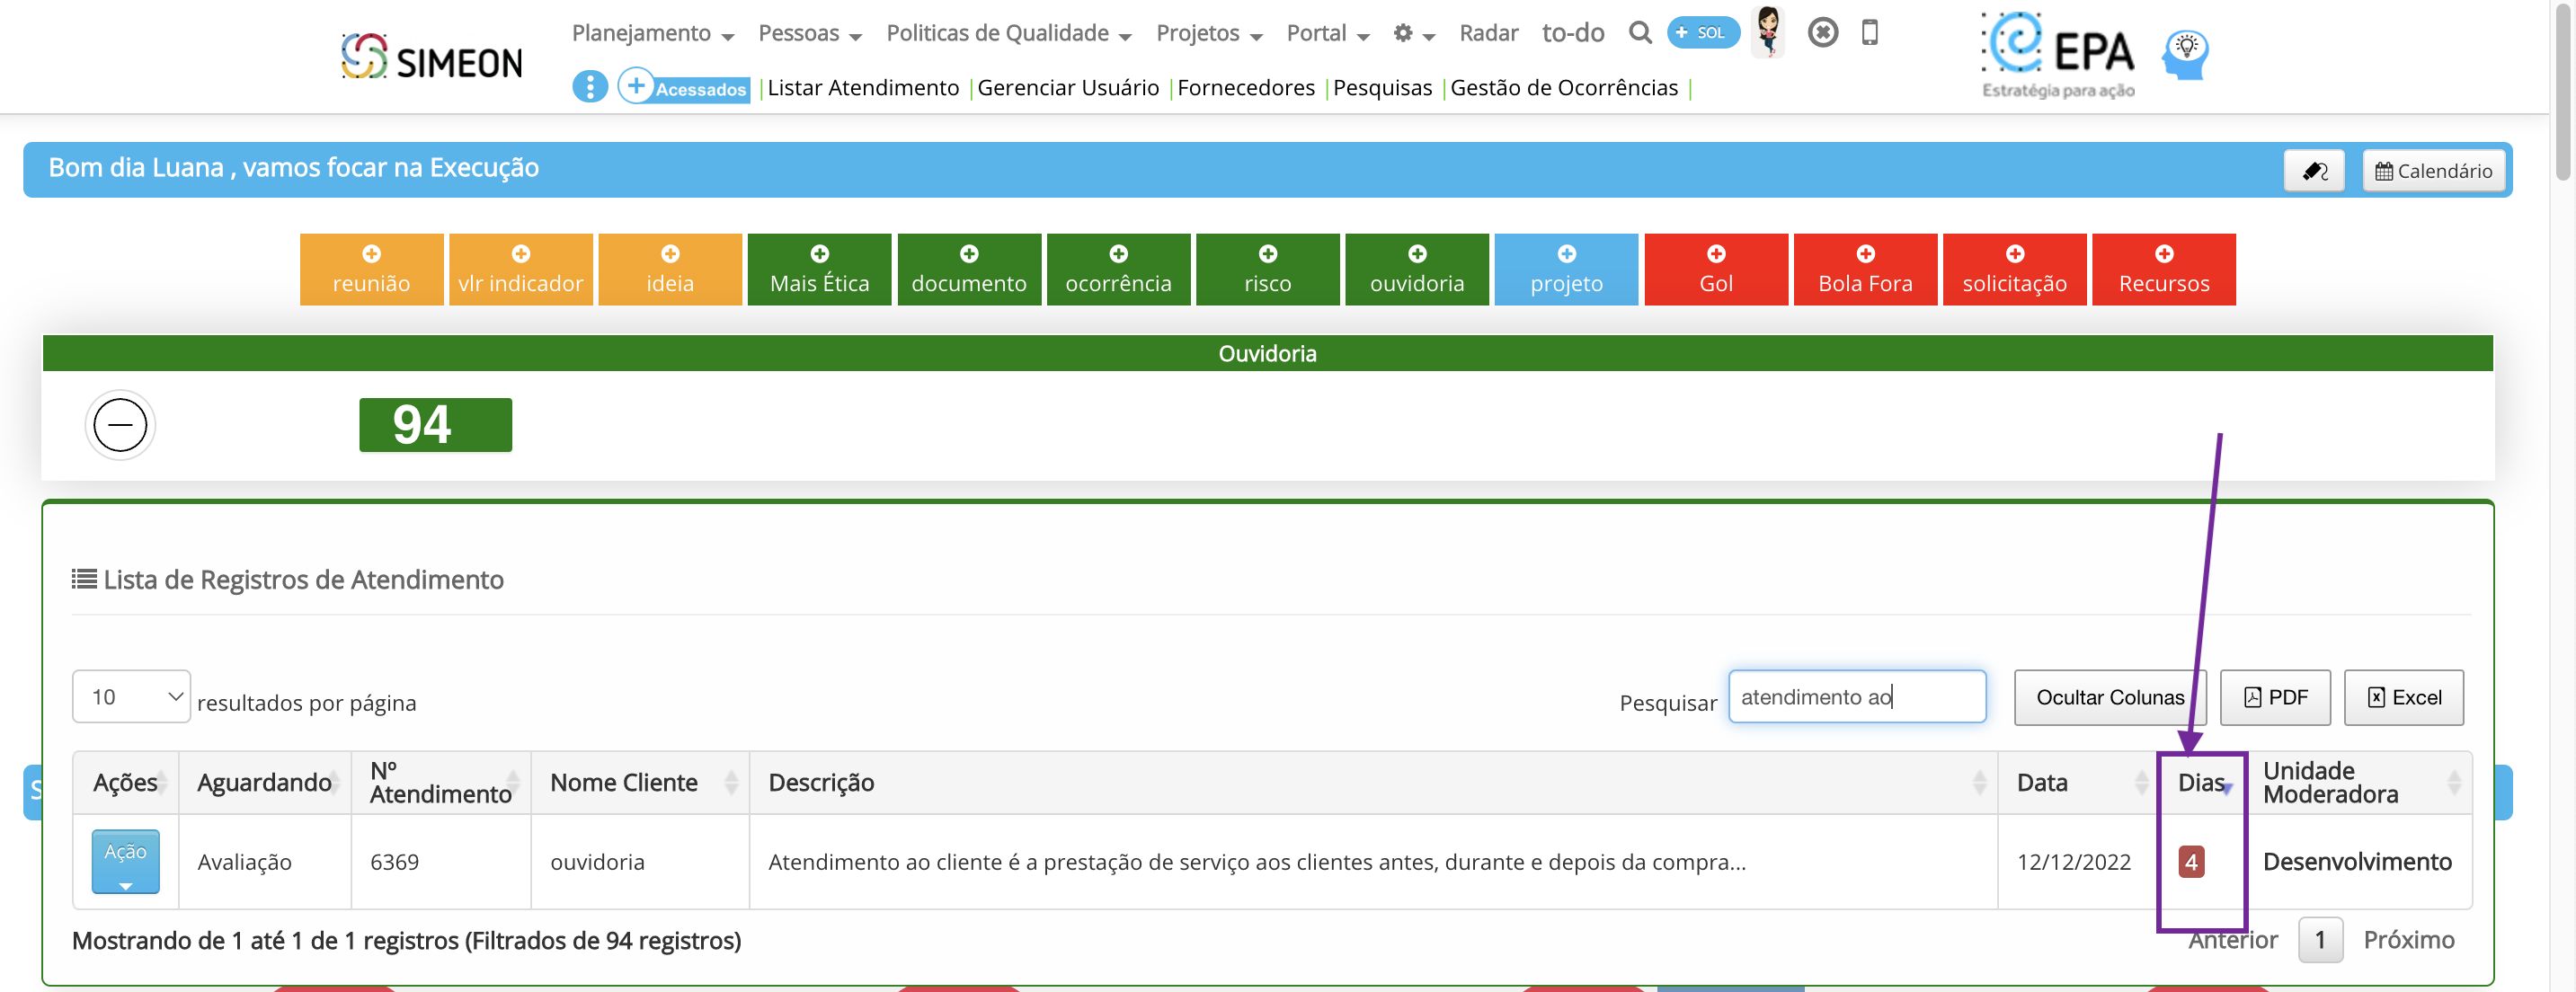The width and height of the screenshot is (2576, 992).
Task: Open the Gestão de Ocorrências menu item
Action: tap(1563, 88)
